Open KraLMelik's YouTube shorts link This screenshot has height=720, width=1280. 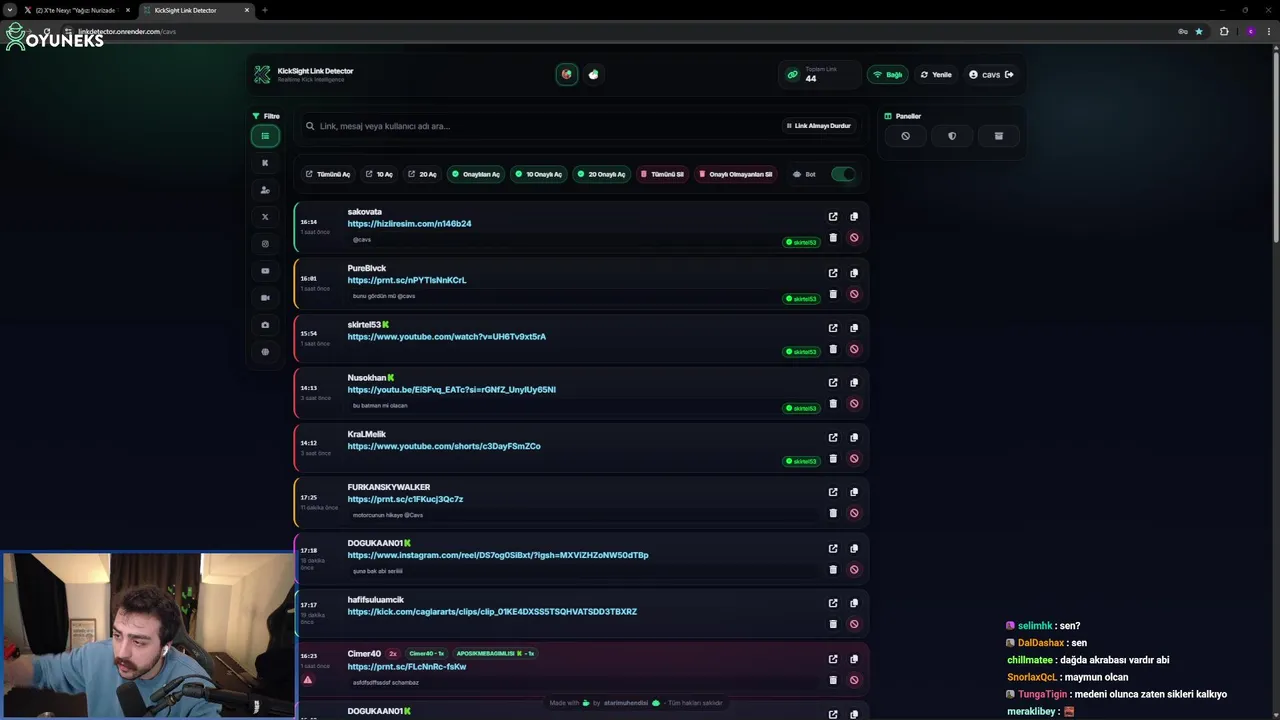click(x=444, y=446)
